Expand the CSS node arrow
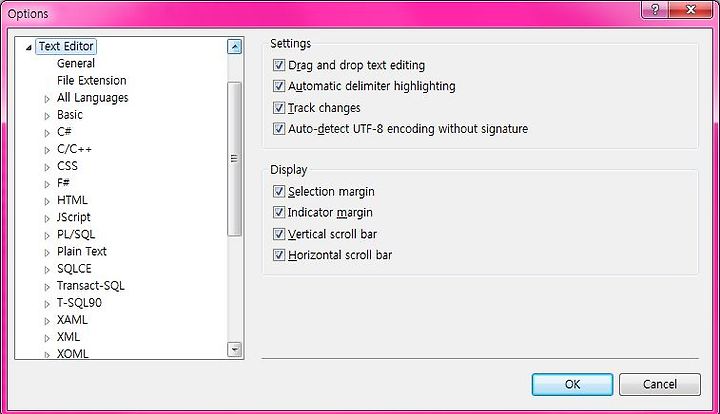This screenshot has height=414, width=720. point(47,167)
